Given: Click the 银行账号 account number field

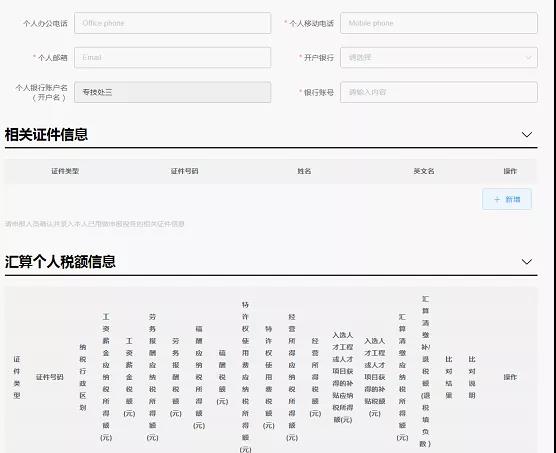Looking at the screenshot, I should coord(439,92).
